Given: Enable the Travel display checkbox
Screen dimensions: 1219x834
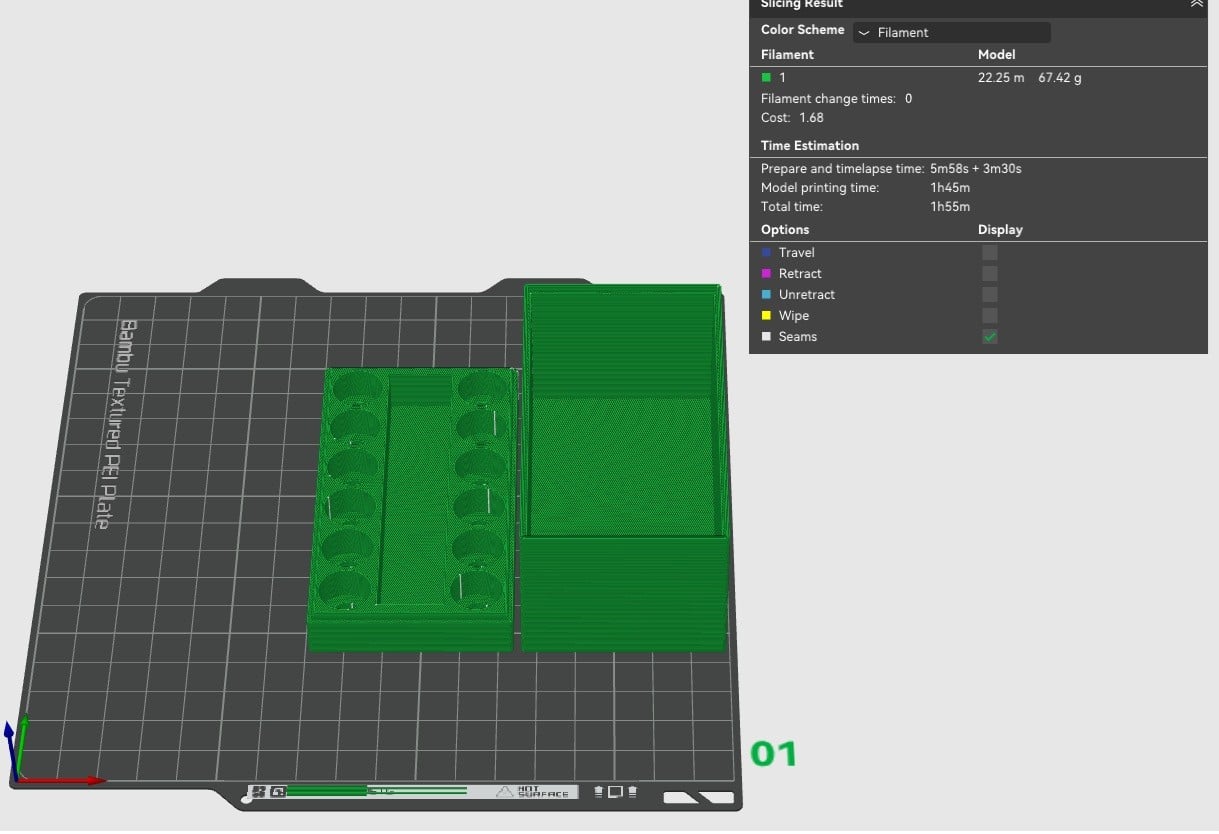Looking at the screenshot, I should tap(989, 253).
